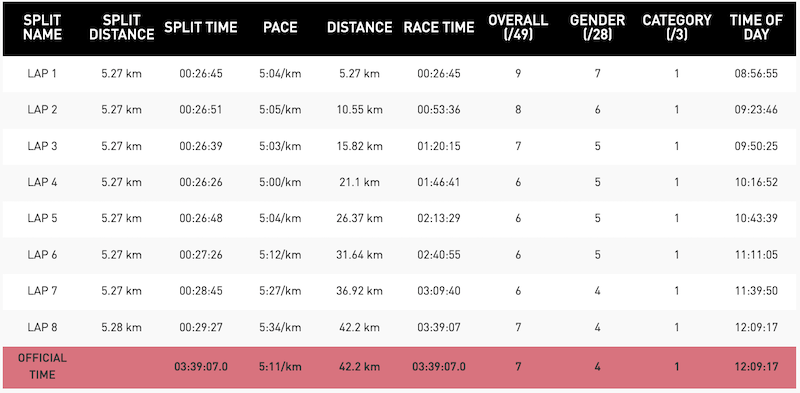Click the 21.1 km distance cell

click(360, 182)
